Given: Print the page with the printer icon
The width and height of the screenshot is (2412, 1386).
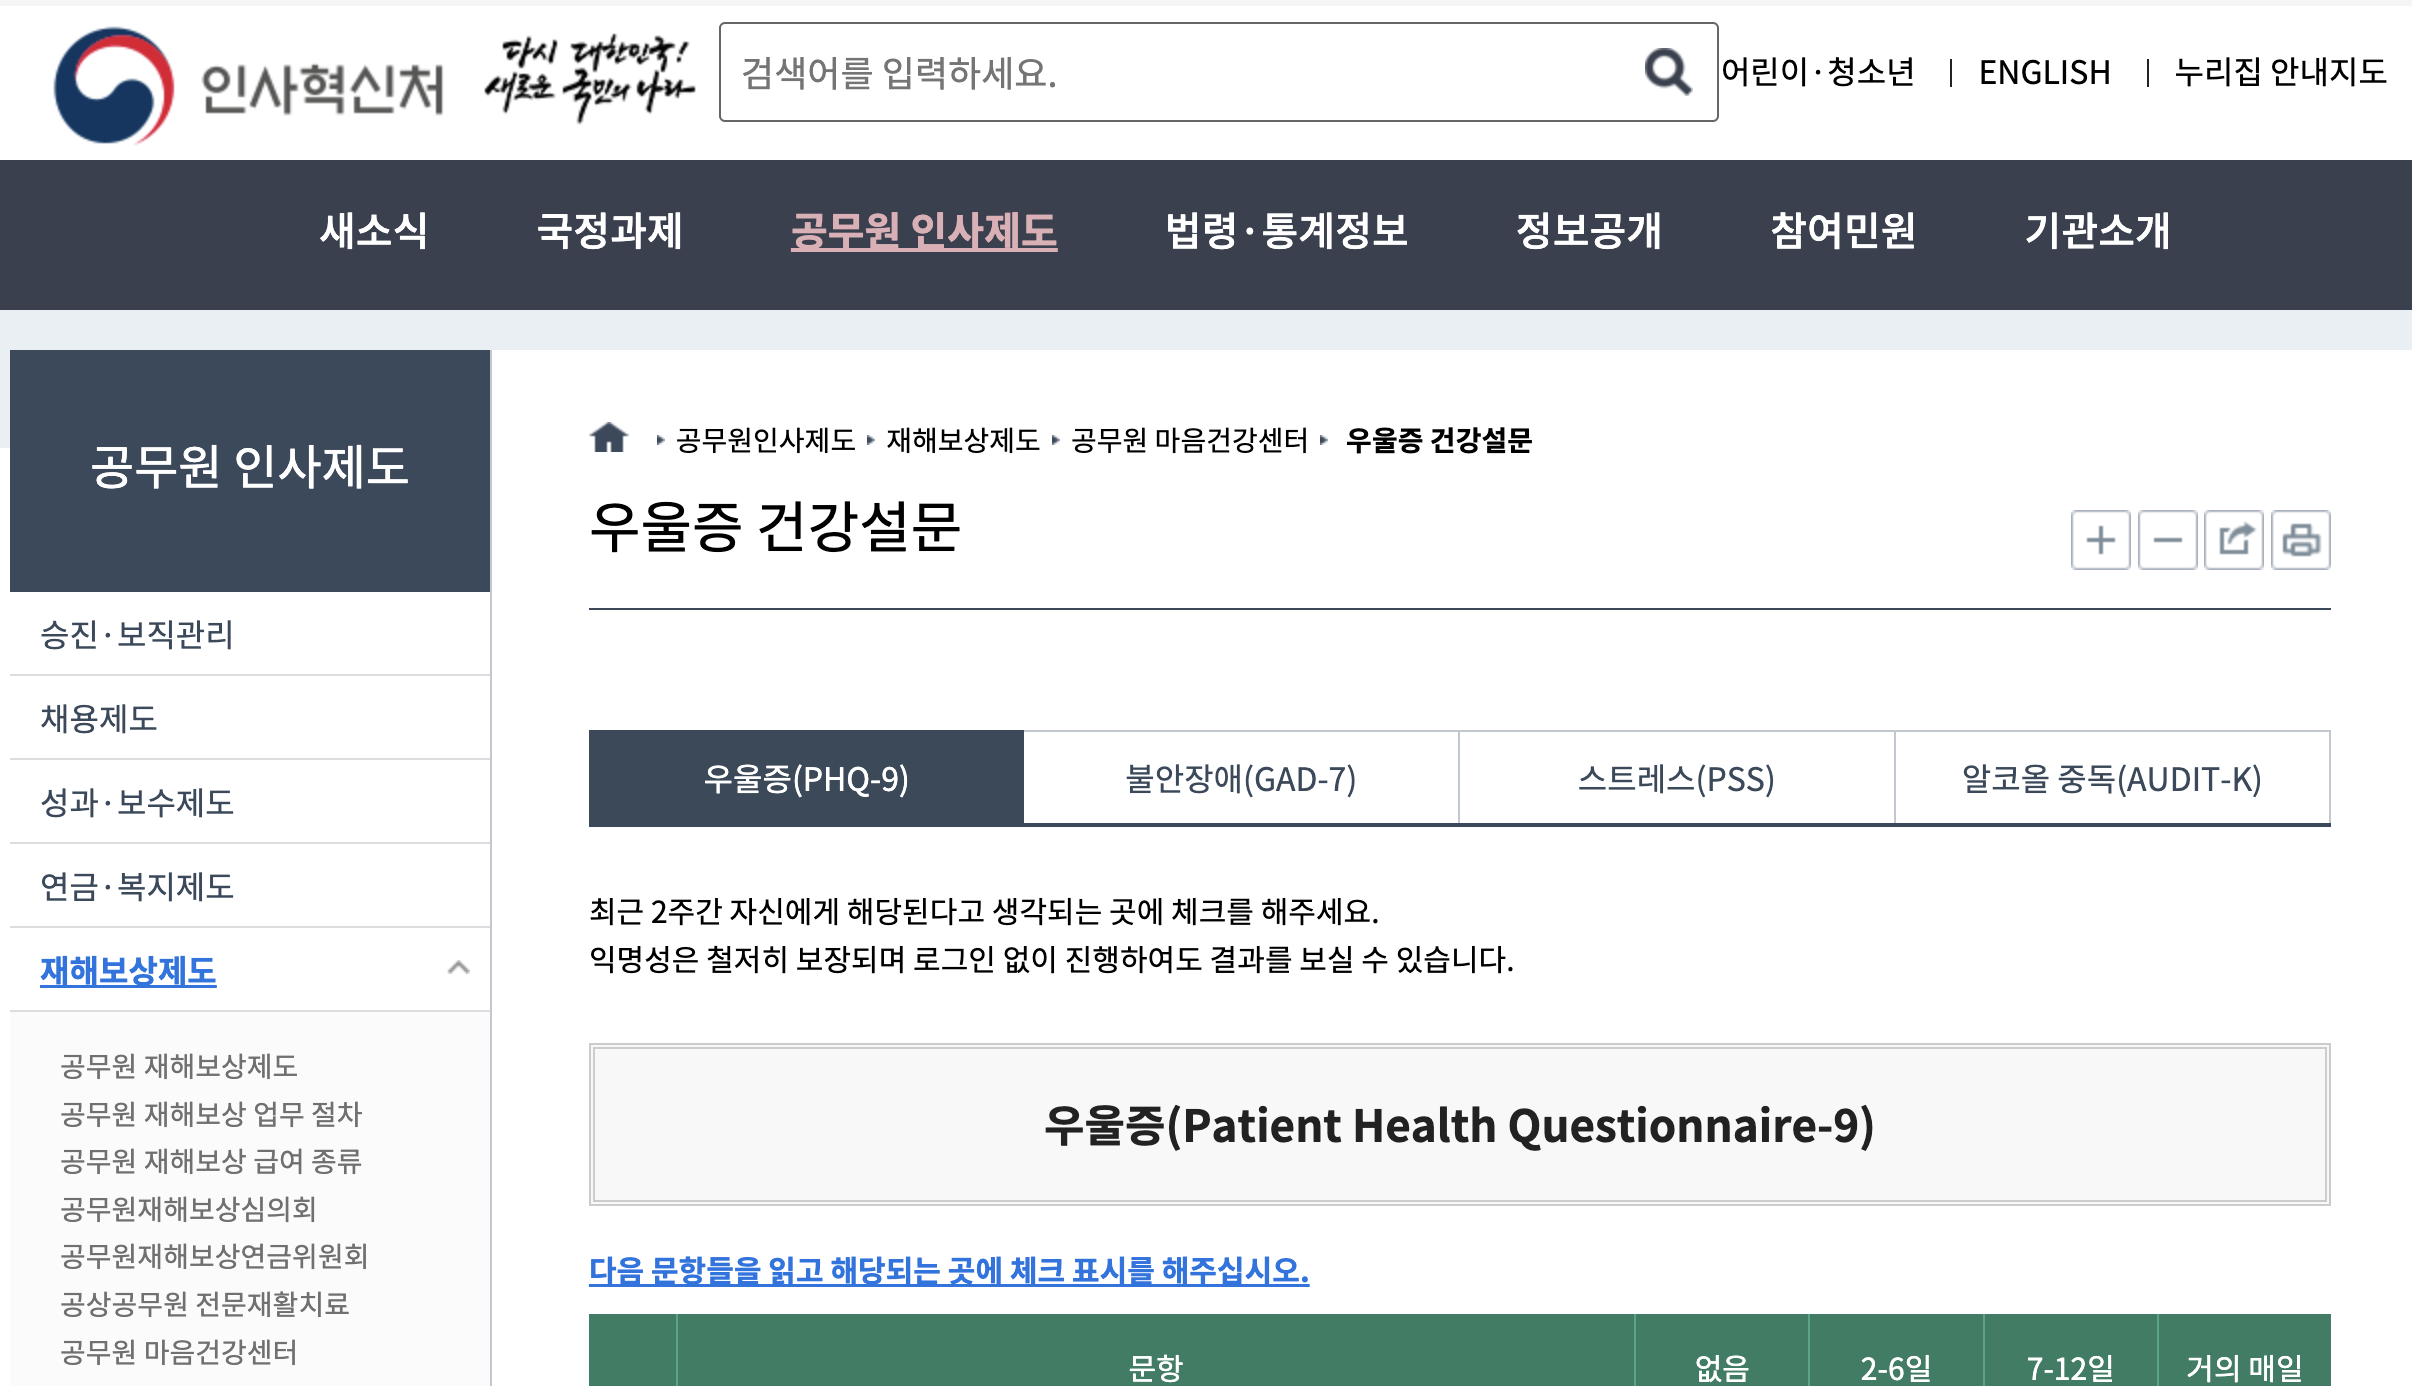Looking at the screenshot, I should coord(2301,540).
